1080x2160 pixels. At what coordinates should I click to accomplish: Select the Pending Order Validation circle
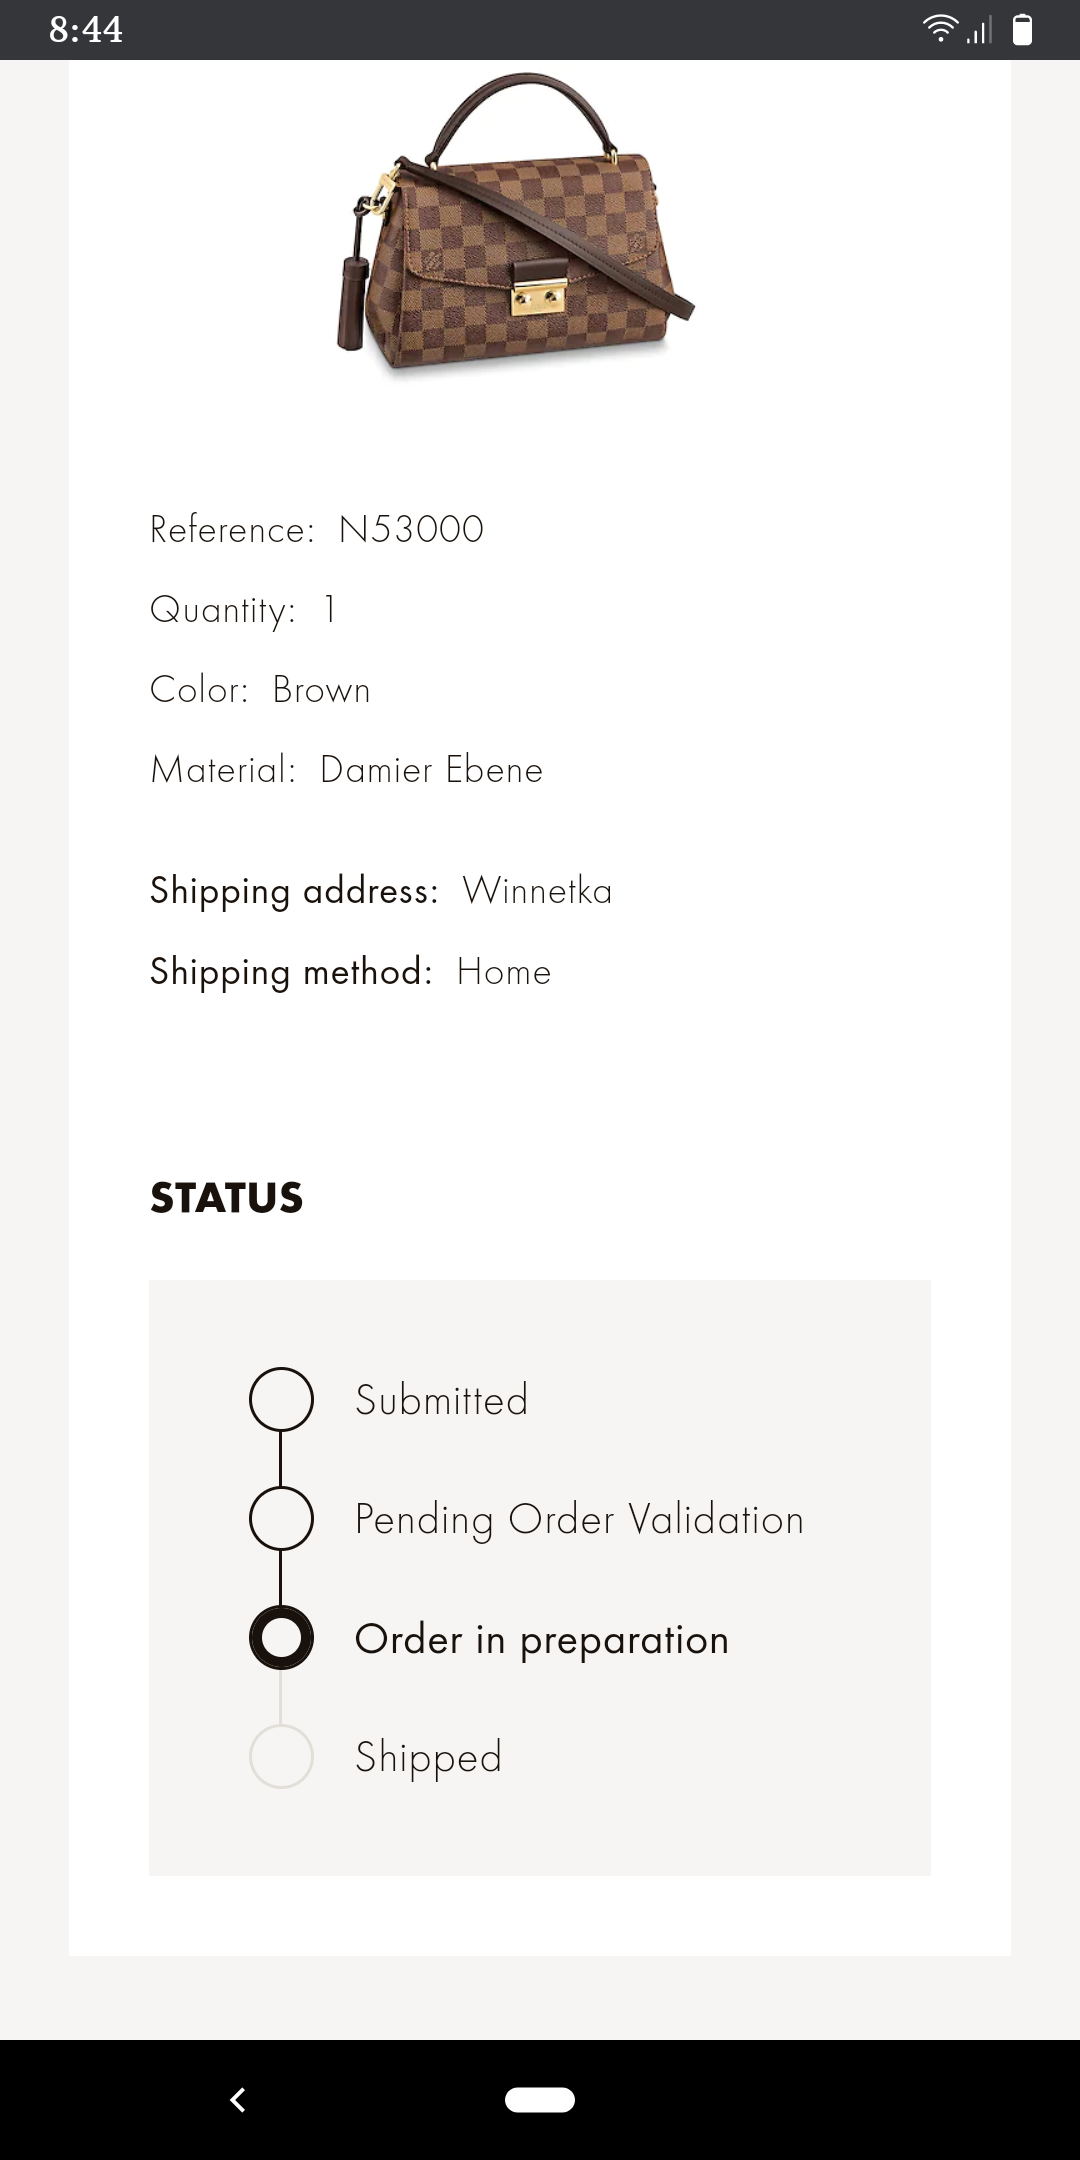point(281,1518)
